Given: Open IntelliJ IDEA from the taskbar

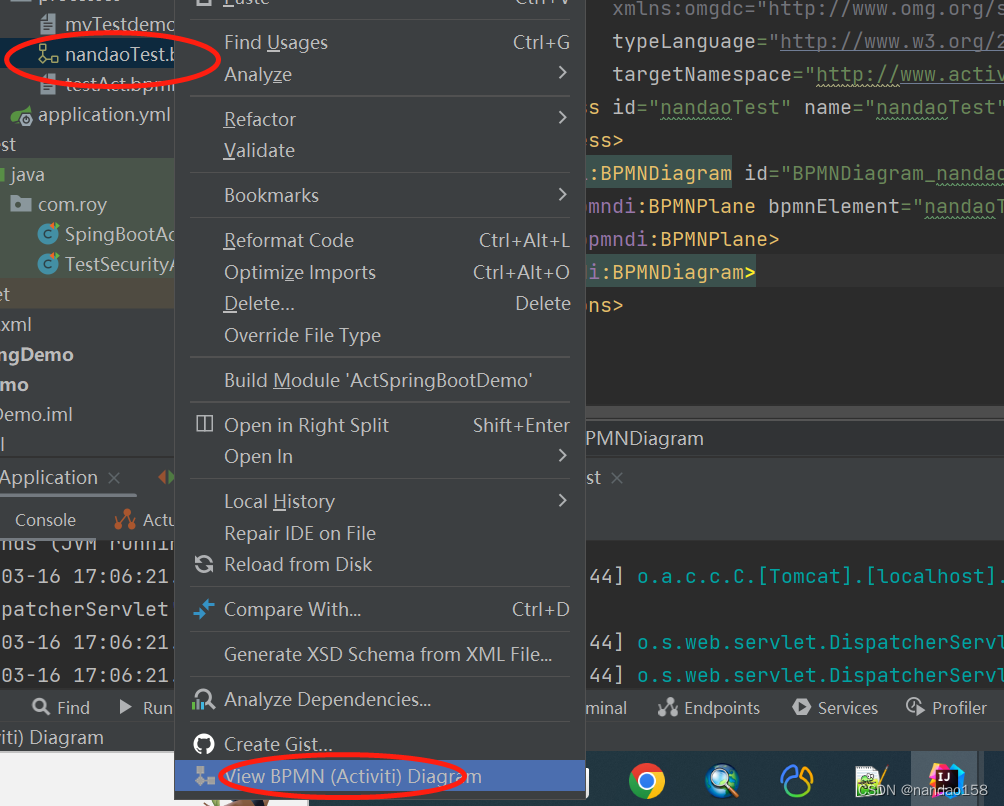Looking at the screenshot, I should tap(945, 780).
